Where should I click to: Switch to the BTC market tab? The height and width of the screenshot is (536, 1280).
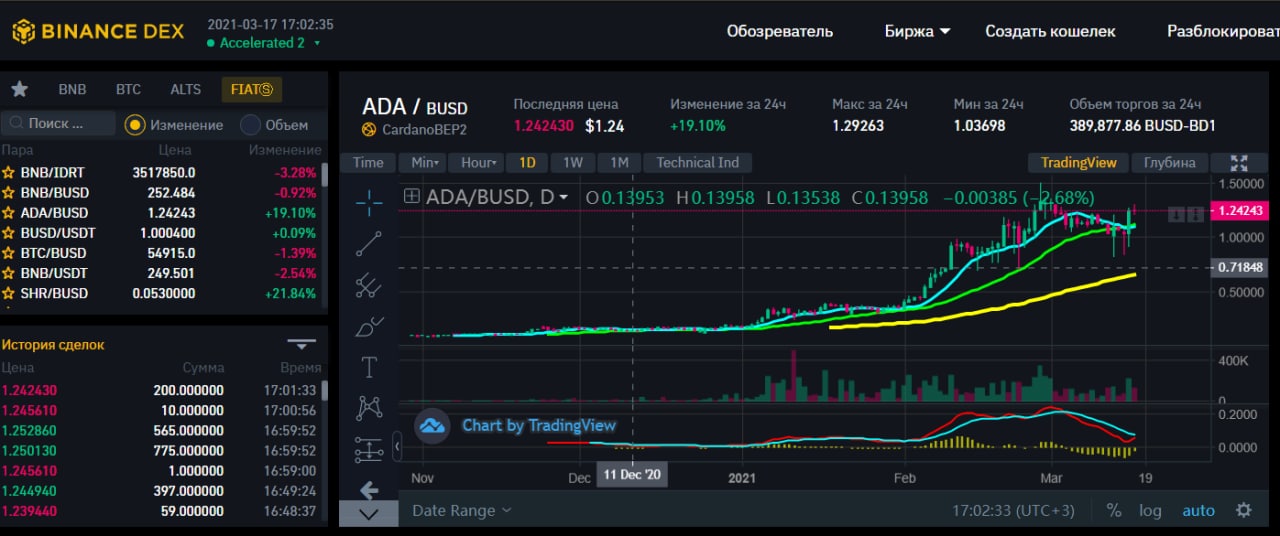coord(128,89)
